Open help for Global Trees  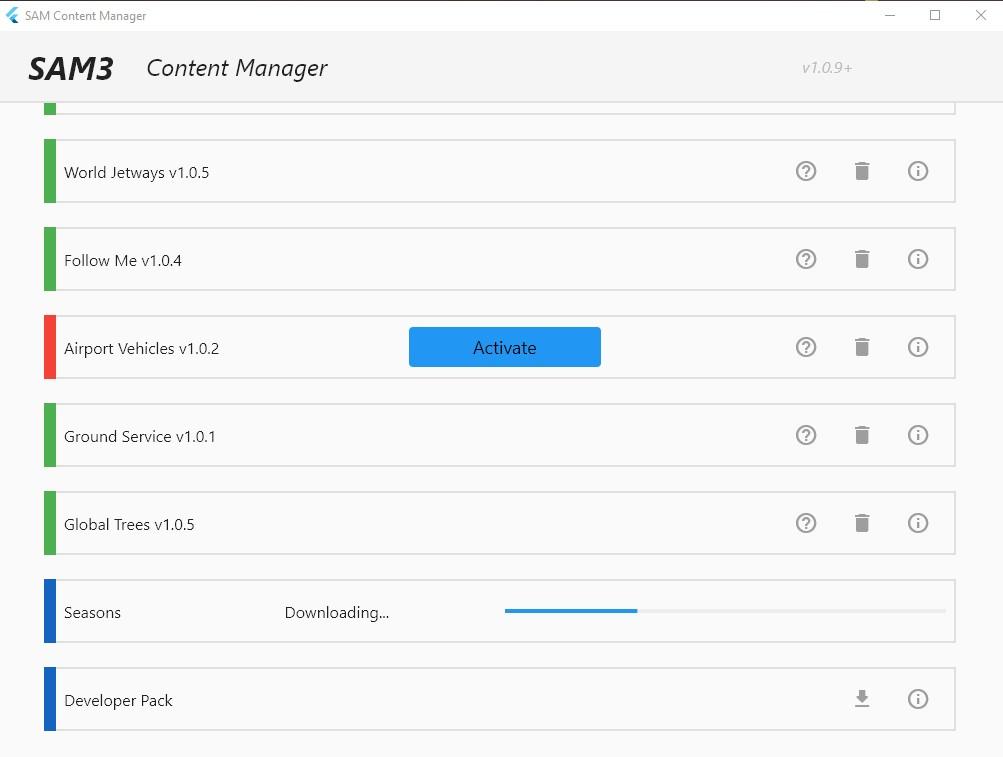[806, 523]
